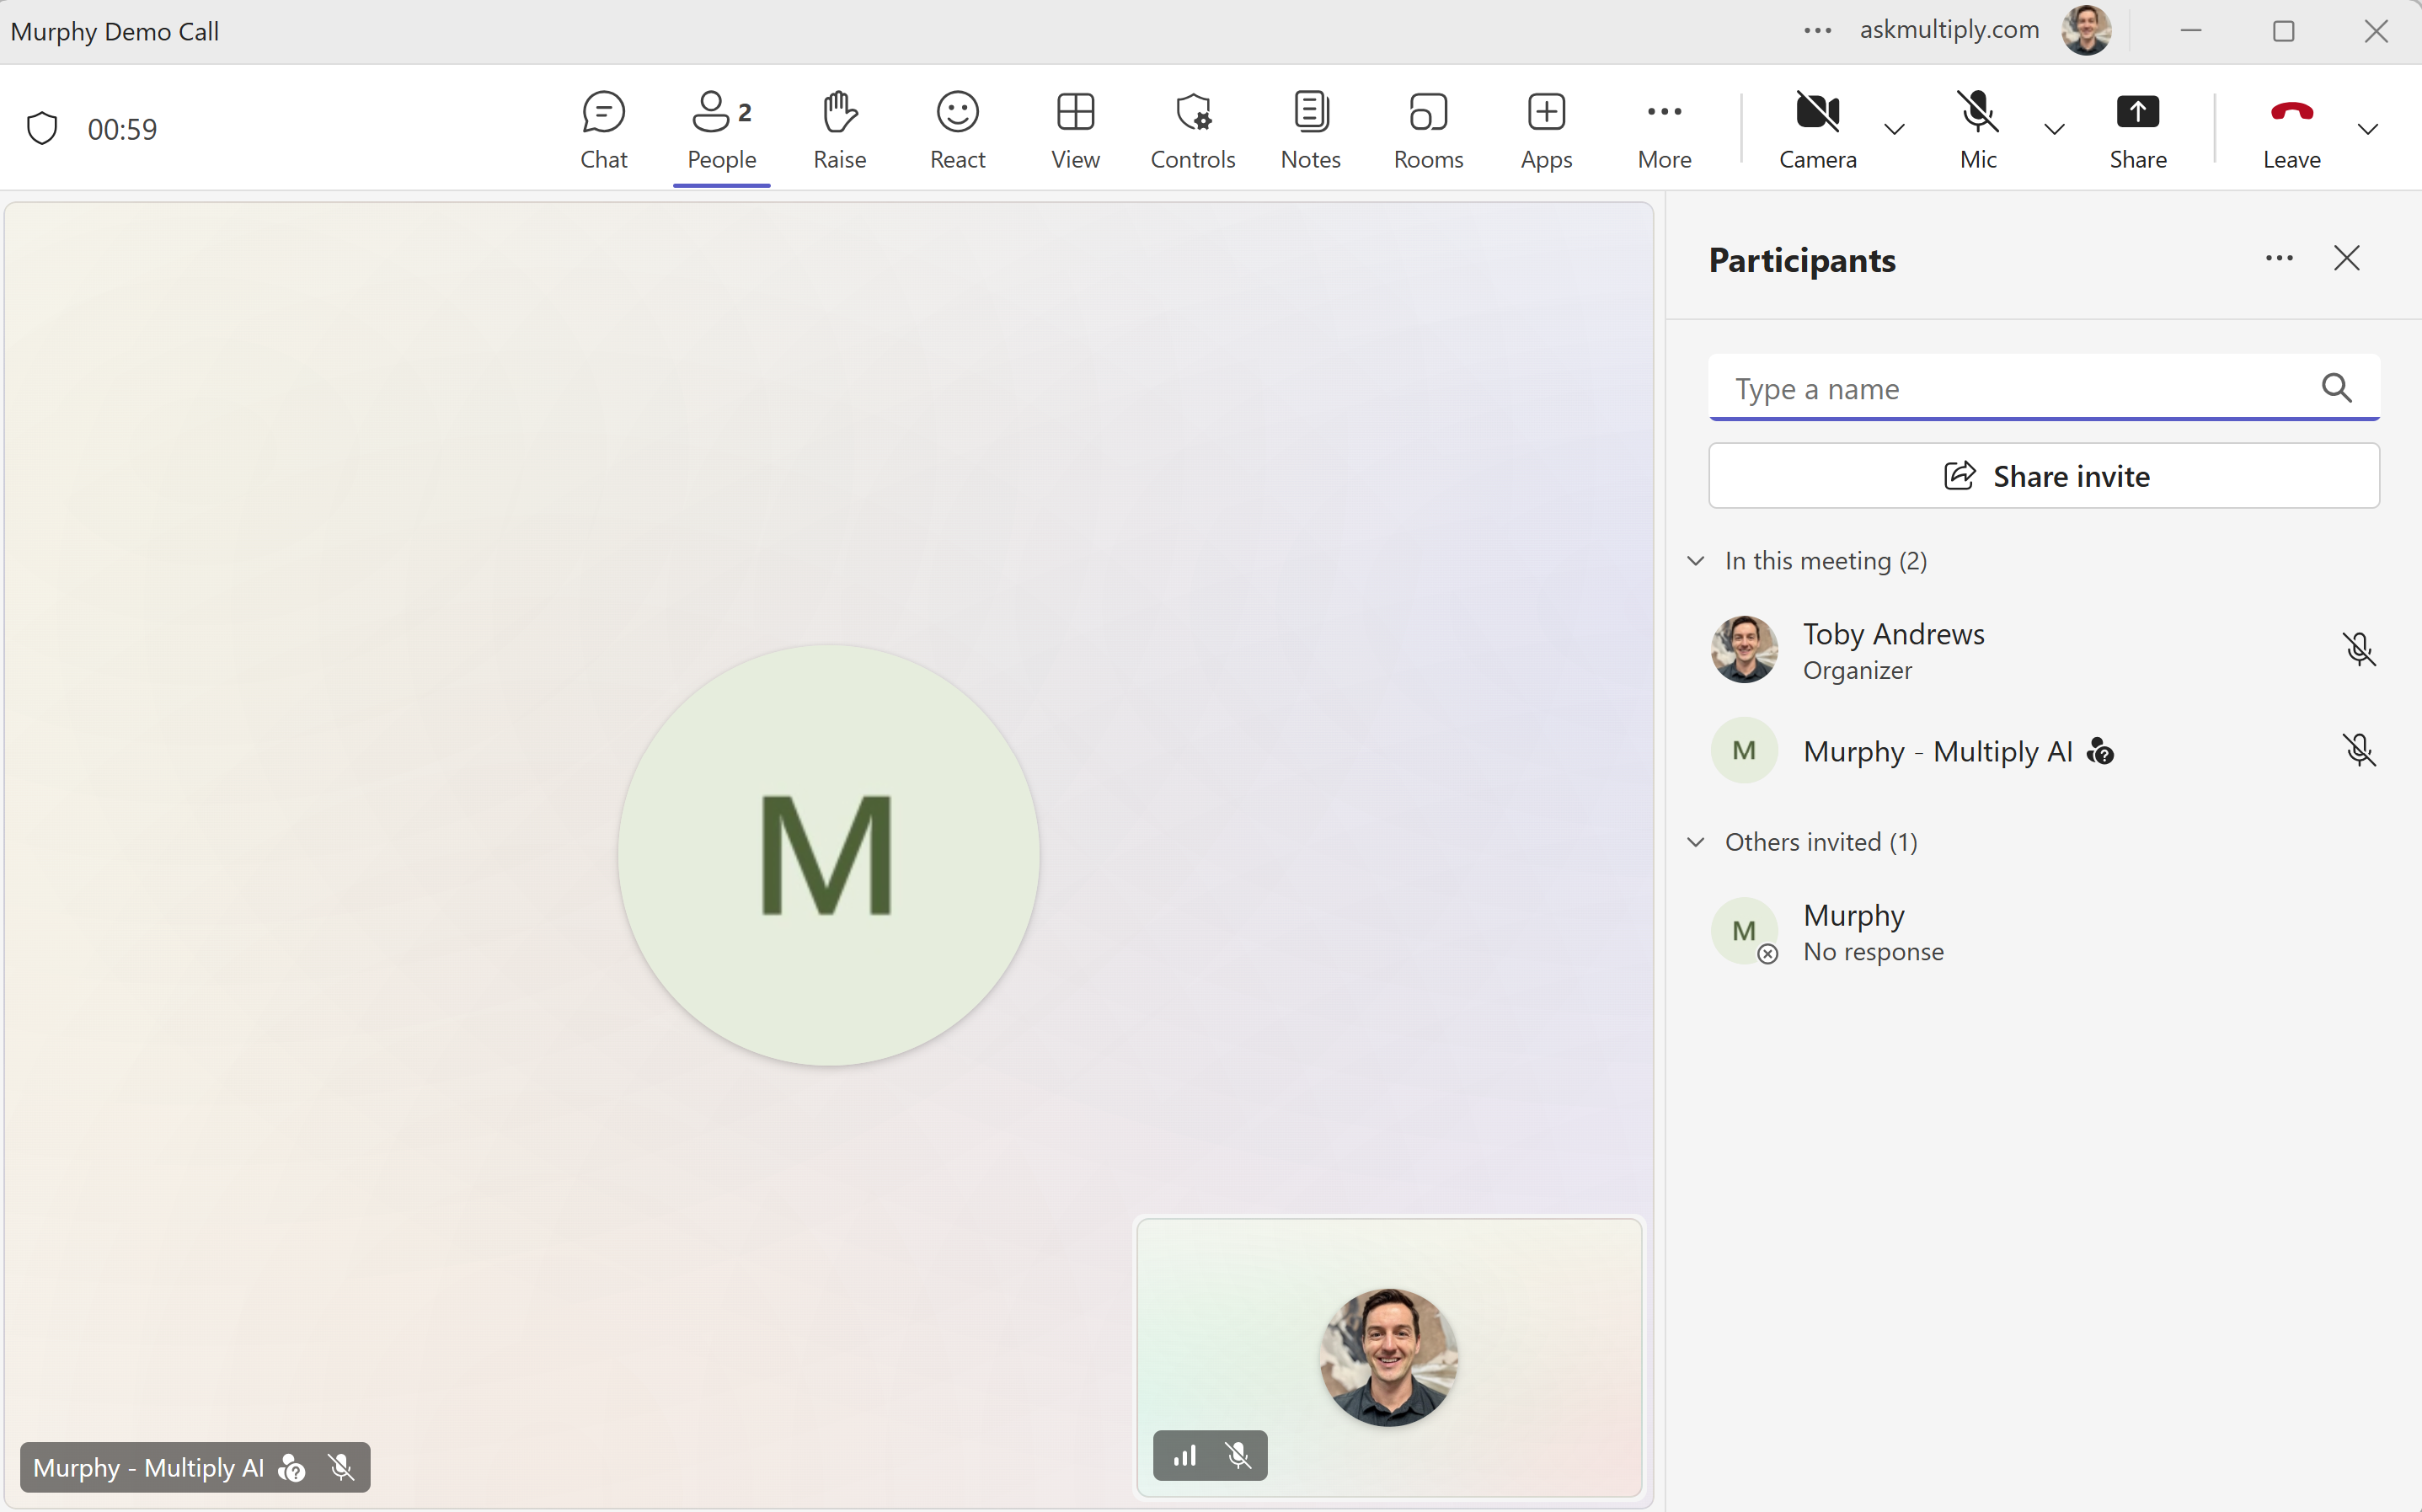Change the meeting View layout
Image resolution: width=2422 pixels, height=1512 pixels.
click(1075, 129)
